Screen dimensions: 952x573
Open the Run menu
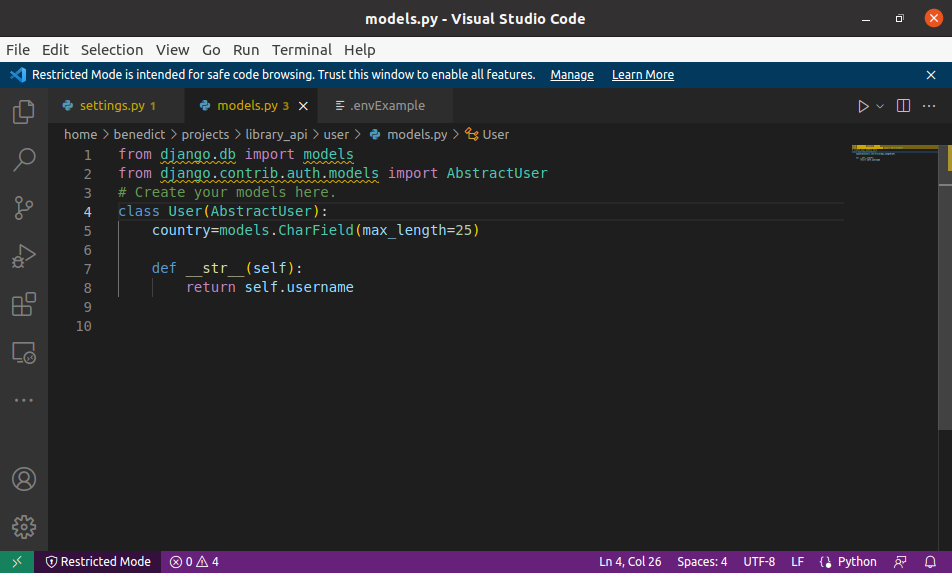pyautogui.click(x=246, y=50)
